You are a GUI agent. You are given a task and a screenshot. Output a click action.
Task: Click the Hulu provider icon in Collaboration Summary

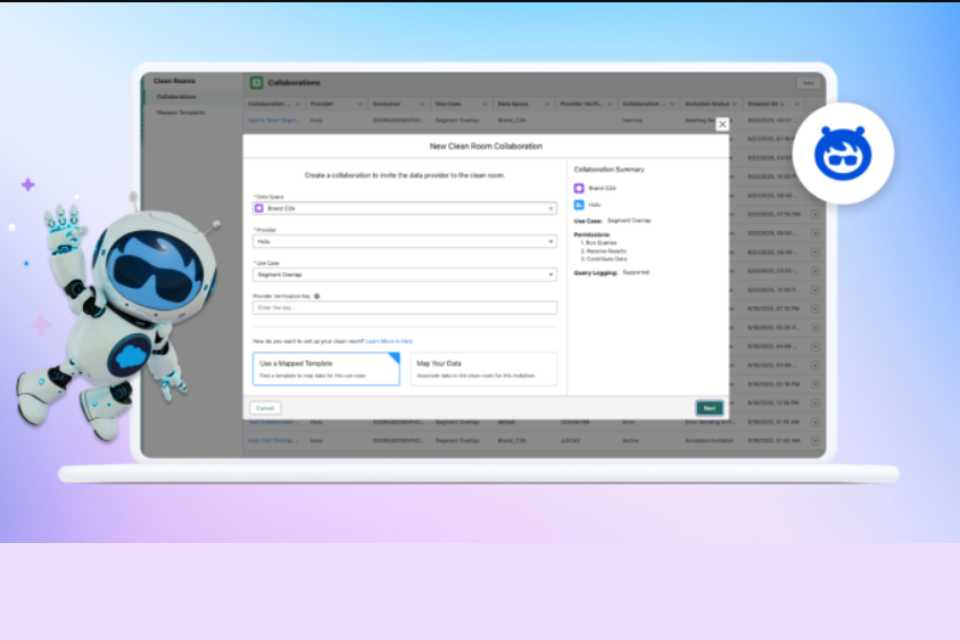tap(579, 203)
